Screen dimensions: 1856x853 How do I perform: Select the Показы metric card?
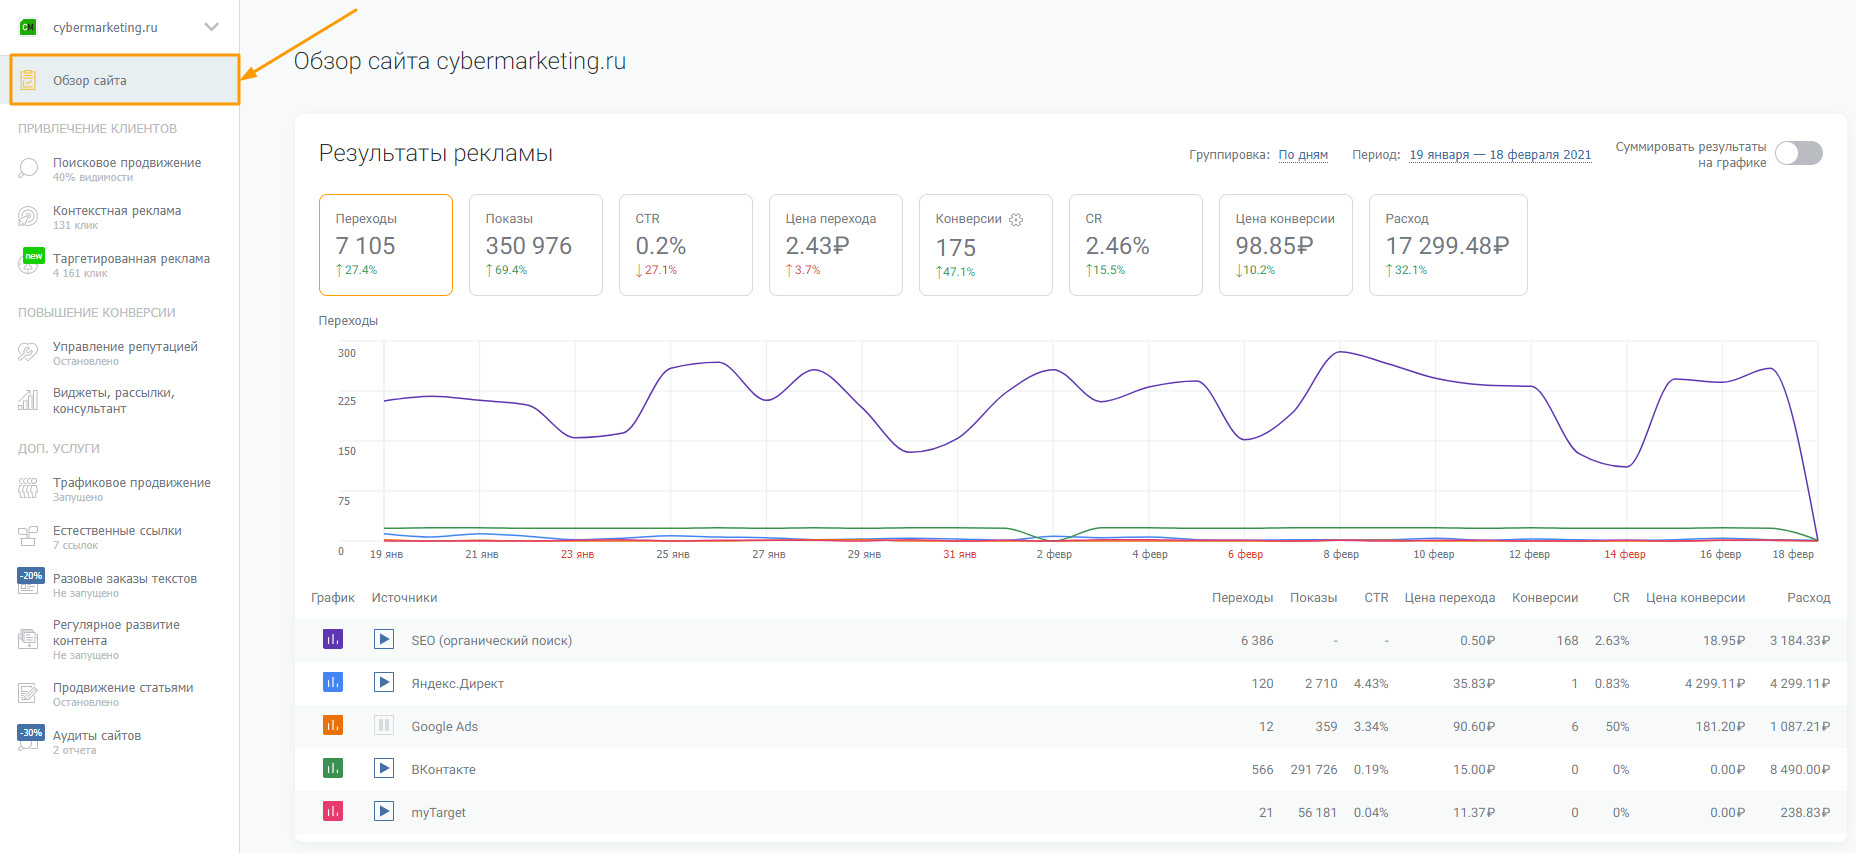coord(536,245)
